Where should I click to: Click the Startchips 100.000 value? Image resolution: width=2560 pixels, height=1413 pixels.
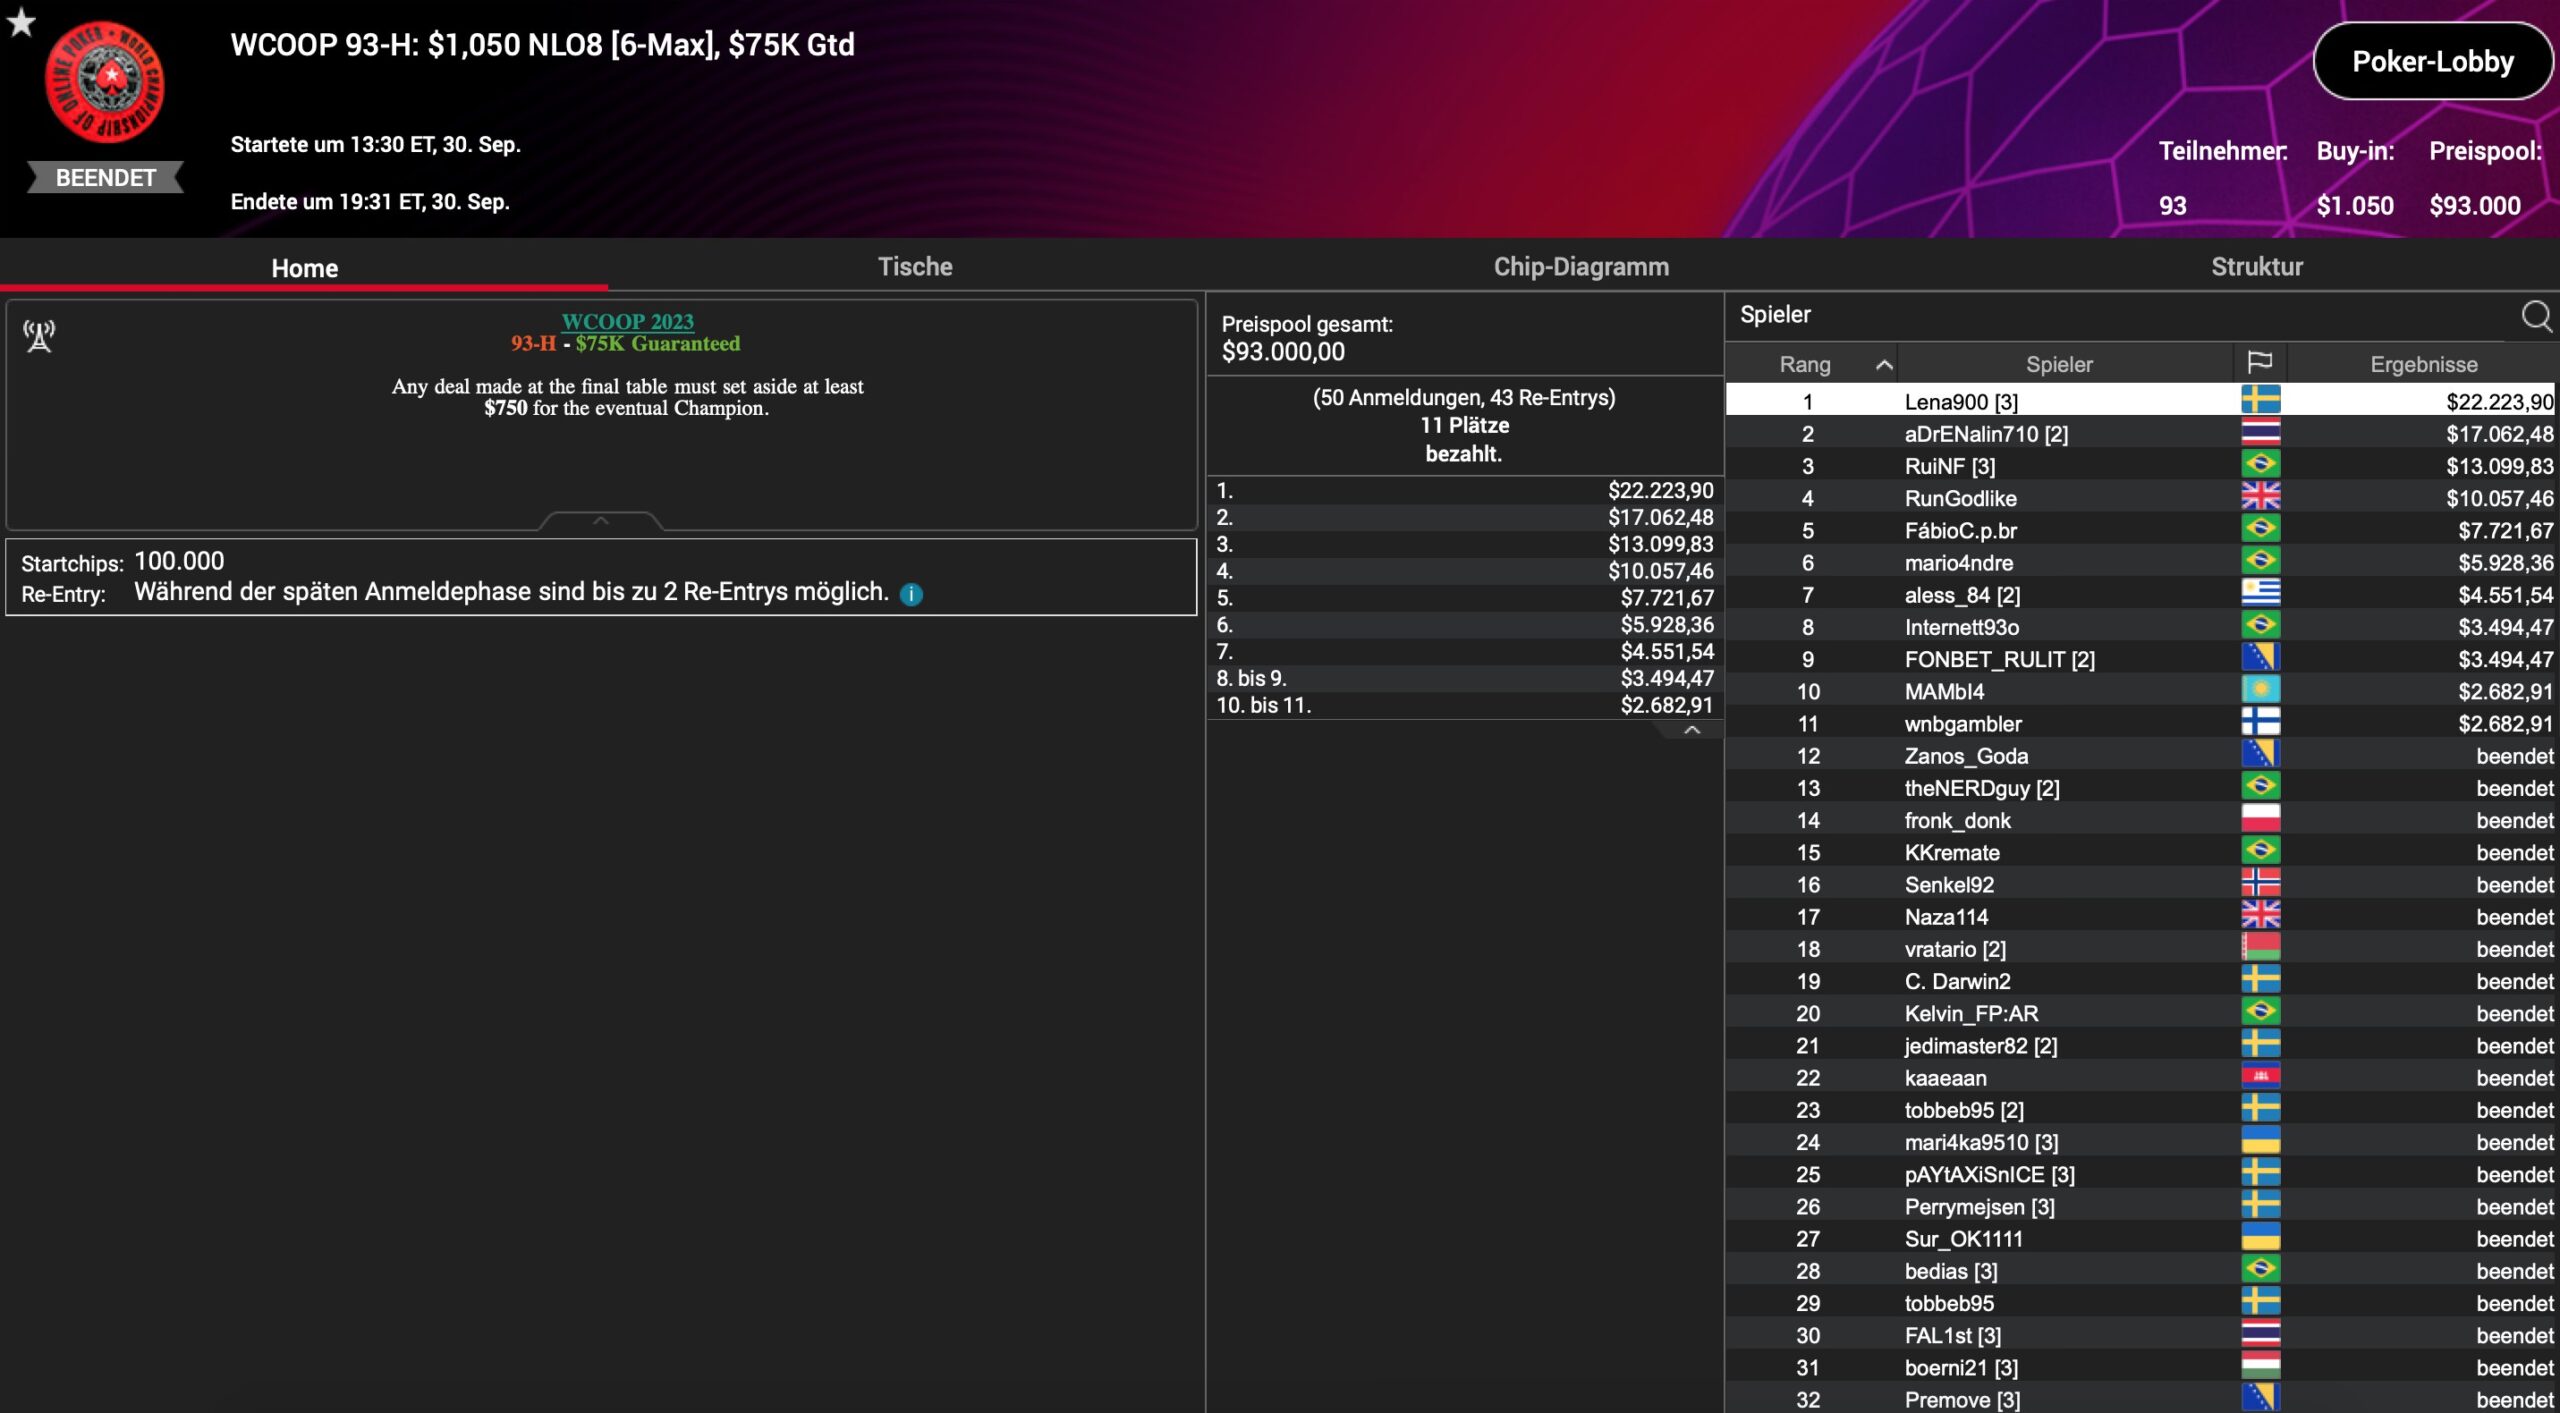pos(179,561)
